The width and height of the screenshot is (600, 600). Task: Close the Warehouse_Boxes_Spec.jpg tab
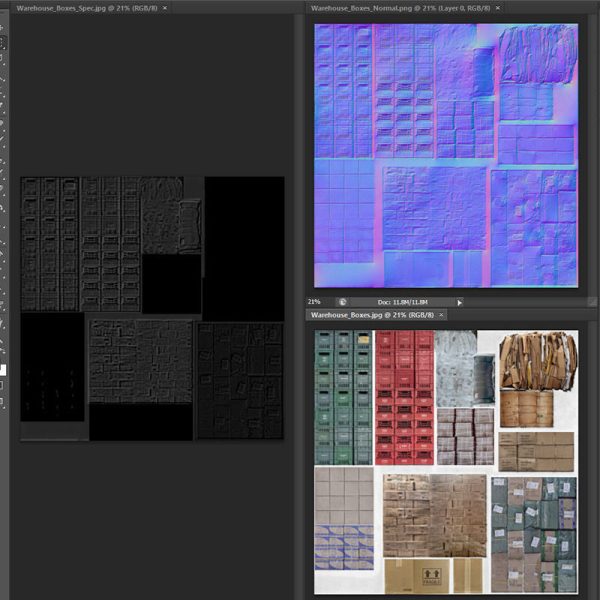[x=165, y=8]
